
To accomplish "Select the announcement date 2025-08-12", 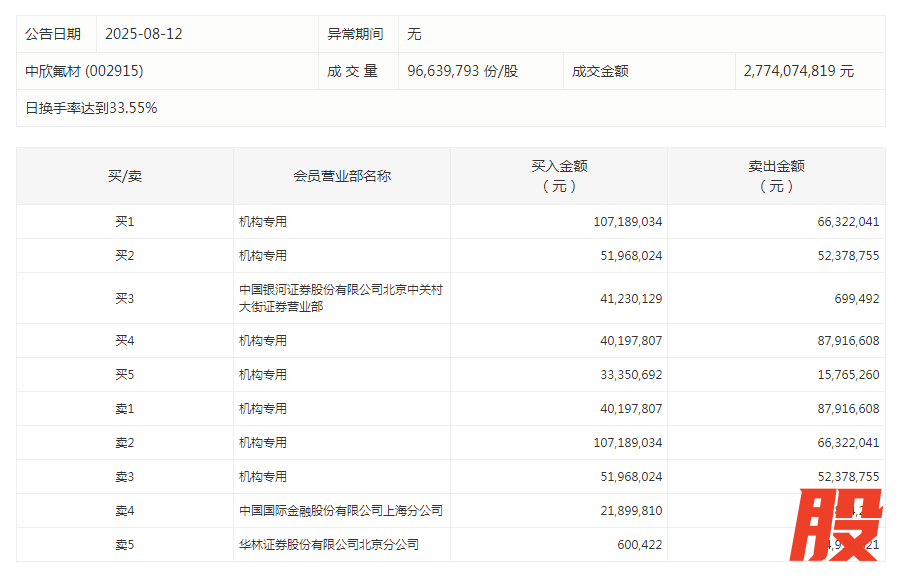I will (143, 34).
